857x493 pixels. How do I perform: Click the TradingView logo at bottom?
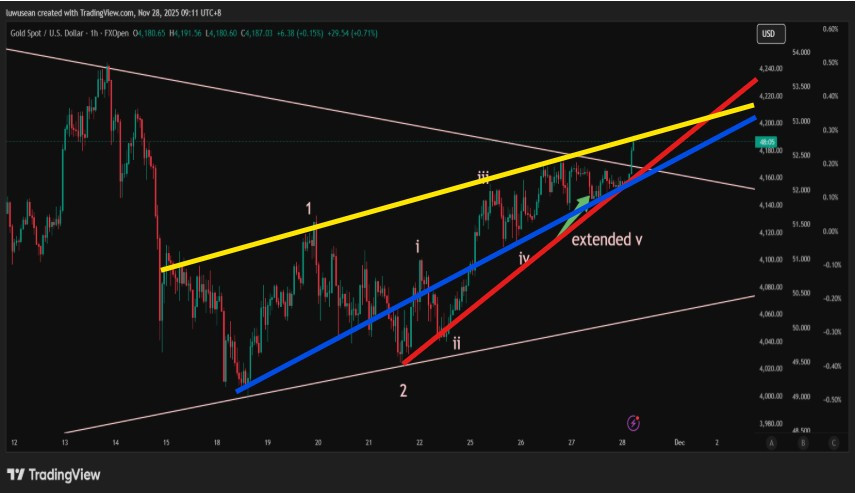pos(54,474)
